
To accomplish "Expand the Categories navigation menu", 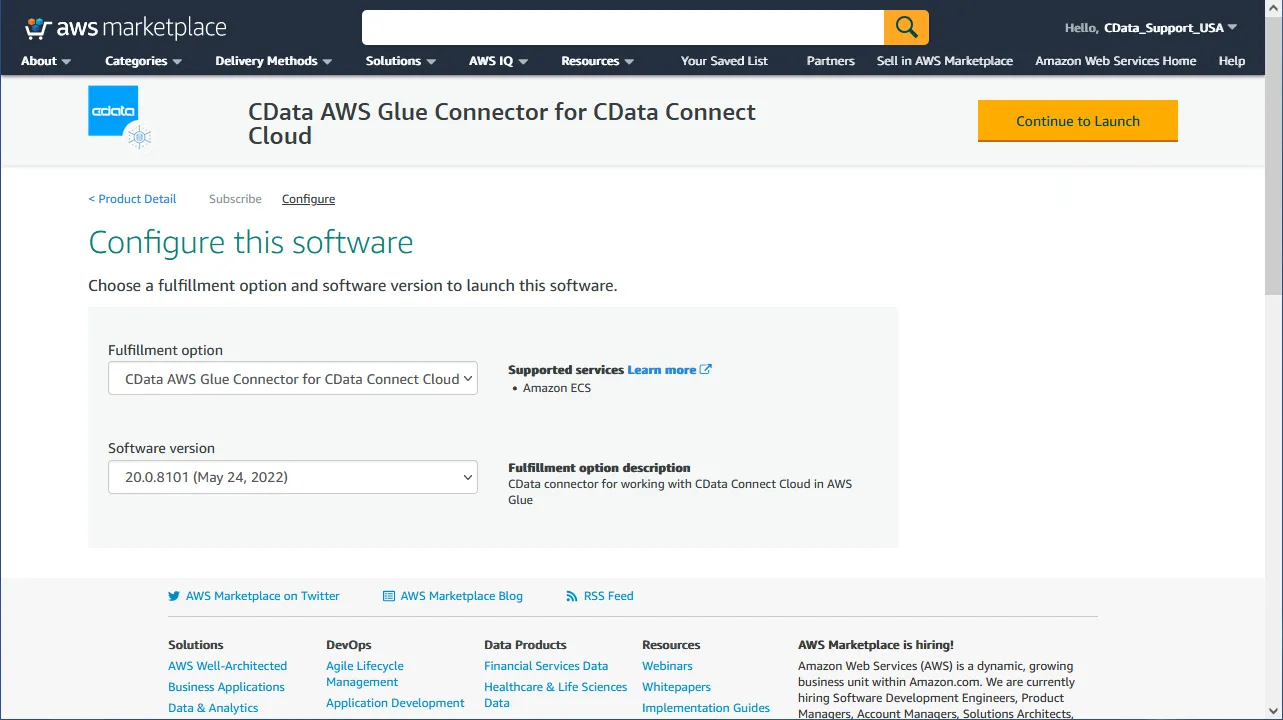I will 142,61.
